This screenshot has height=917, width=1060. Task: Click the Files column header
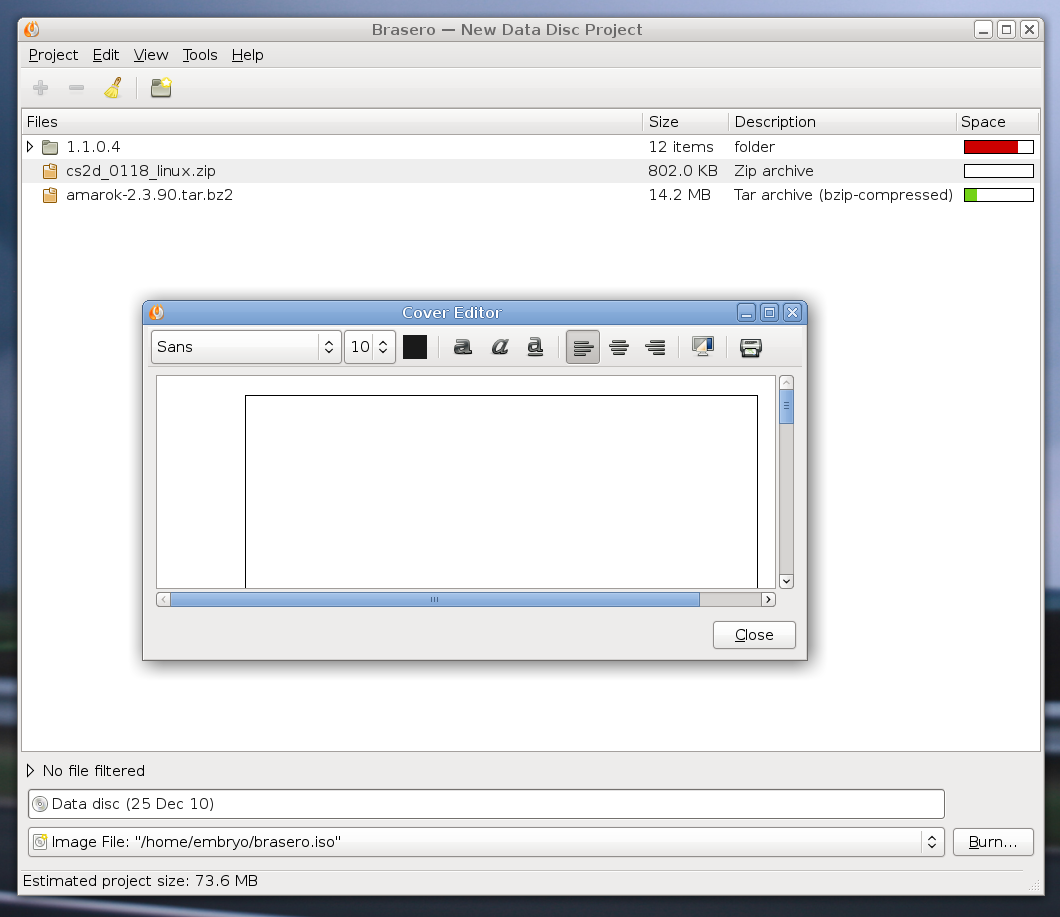point(332,122)
